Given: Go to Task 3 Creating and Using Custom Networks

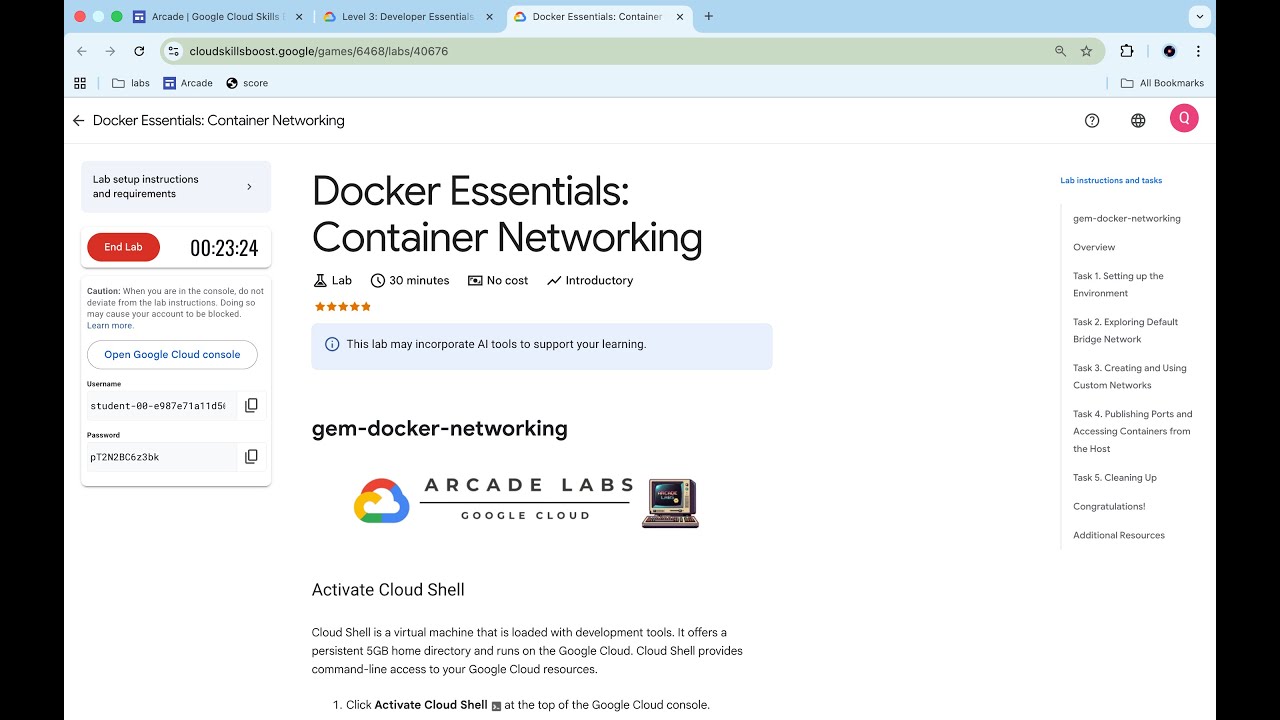Looking at the screenshot, I should point(1129,376).
